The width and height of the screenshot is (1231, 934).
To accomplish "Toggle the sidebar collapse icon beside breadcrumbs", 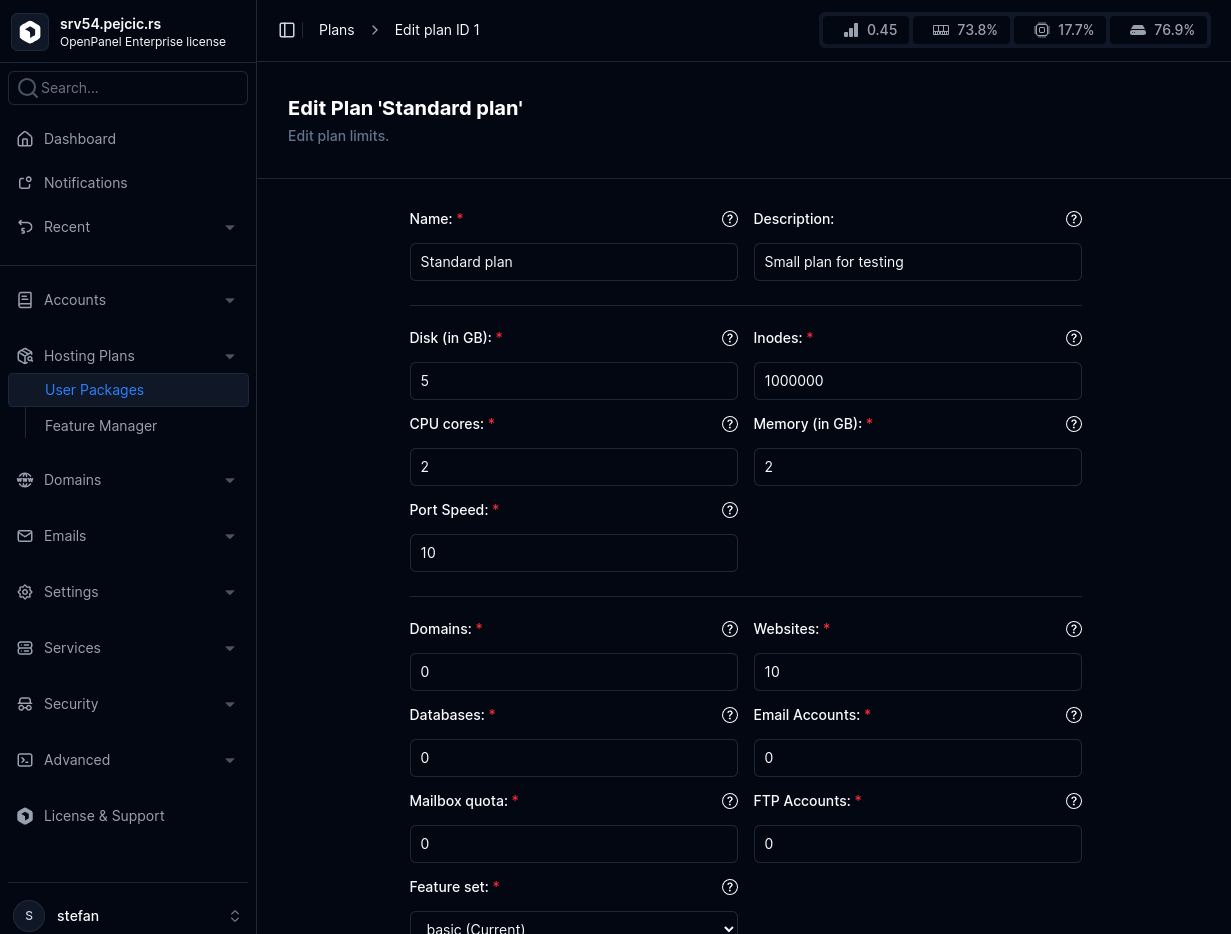I will coord(287,30).
